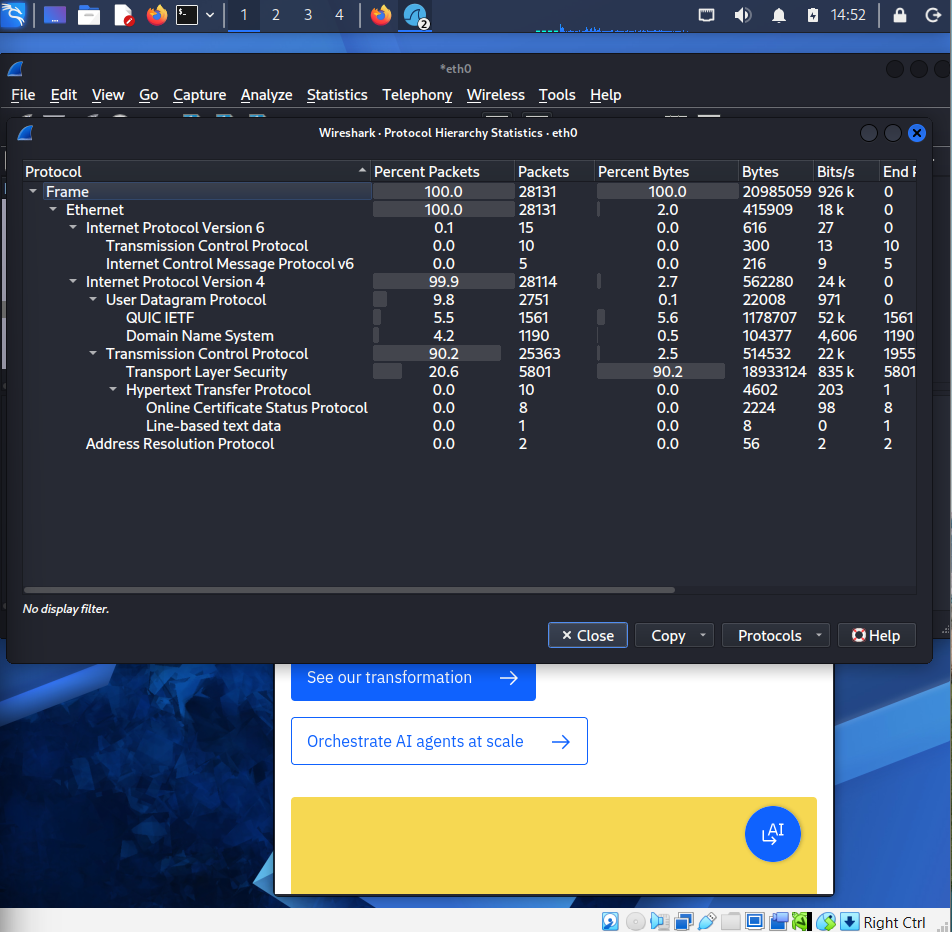952x932 pixels.
Task: Click the 14:52 clock
Action: pos(848,15)
